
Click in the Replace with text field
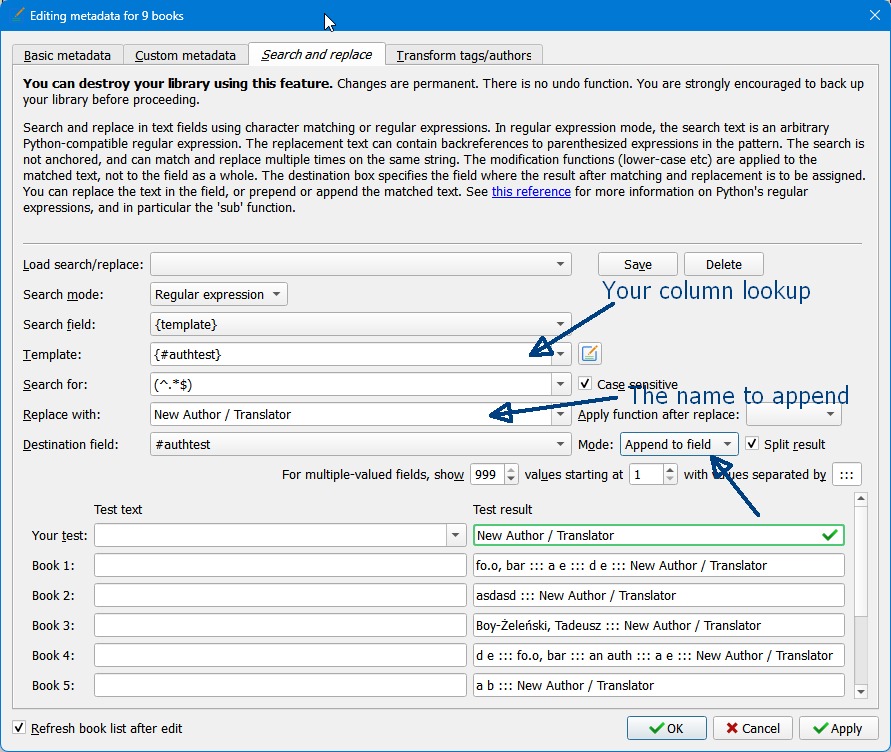350,414
